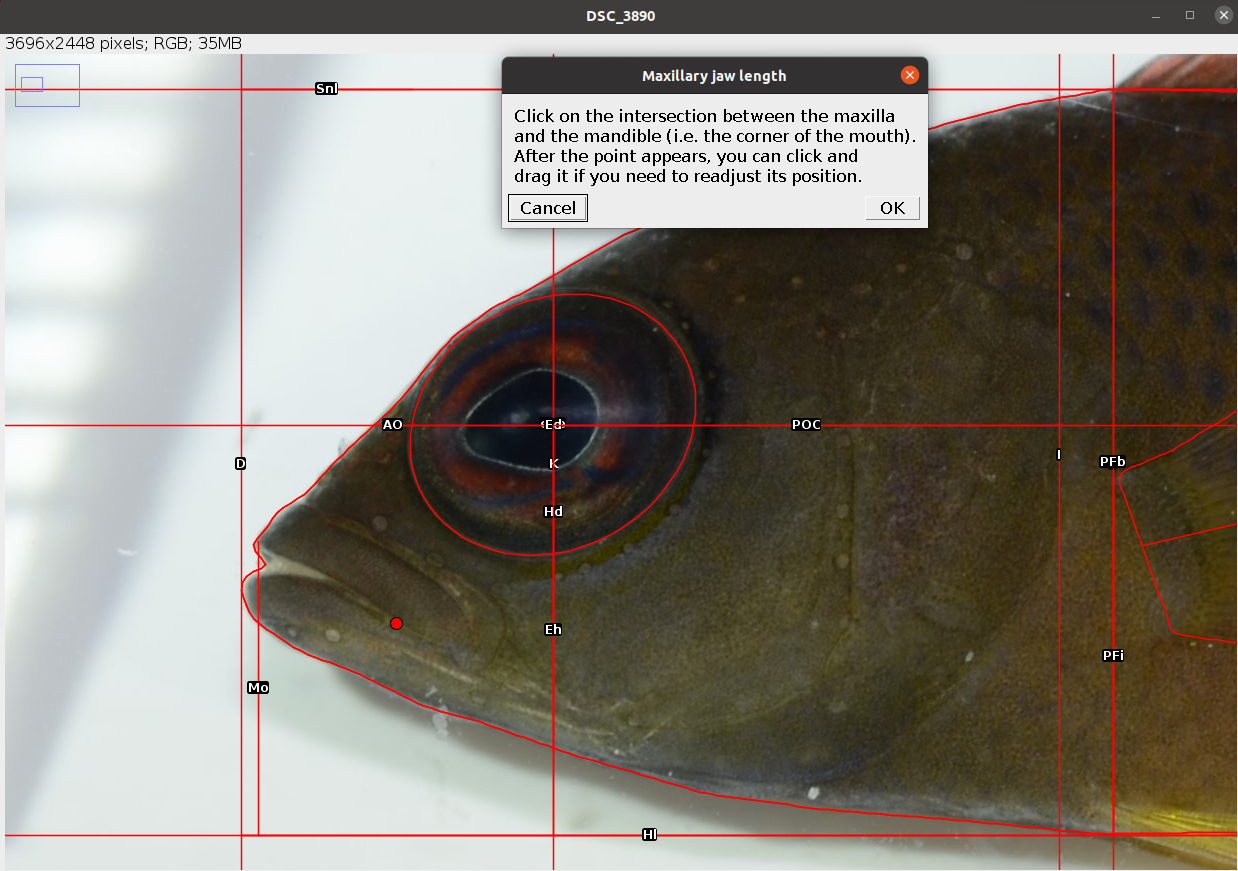Image resolution: width=1238 pixels, height=871 pixels.
Task: Select the red point marker on the jaw
Action: click(x=396, y=623)
